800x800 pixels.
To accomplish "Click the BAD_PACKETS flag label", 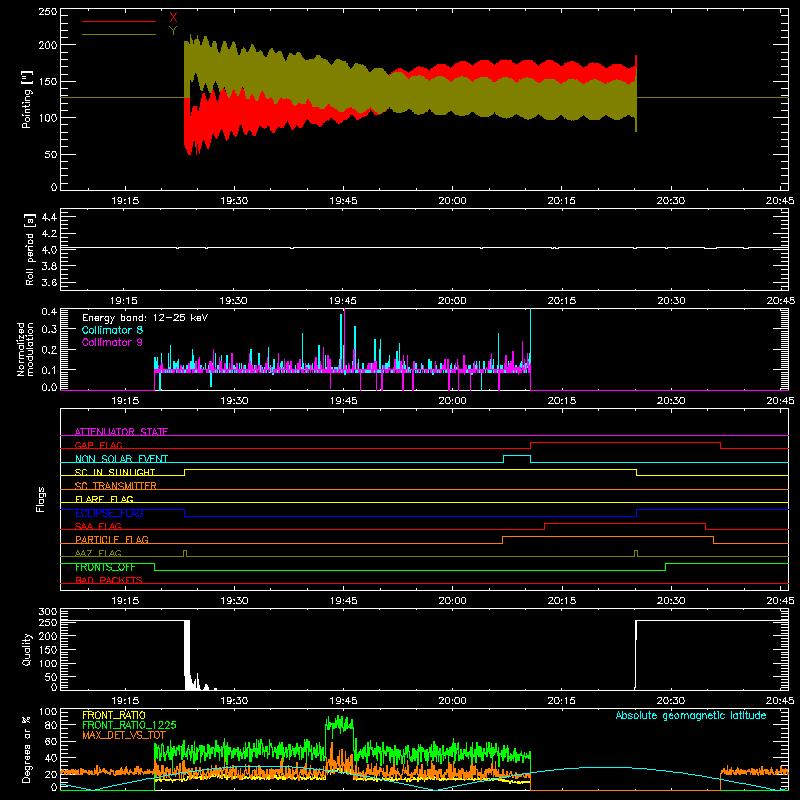I will pyautogui.click(x=109, y=580).
